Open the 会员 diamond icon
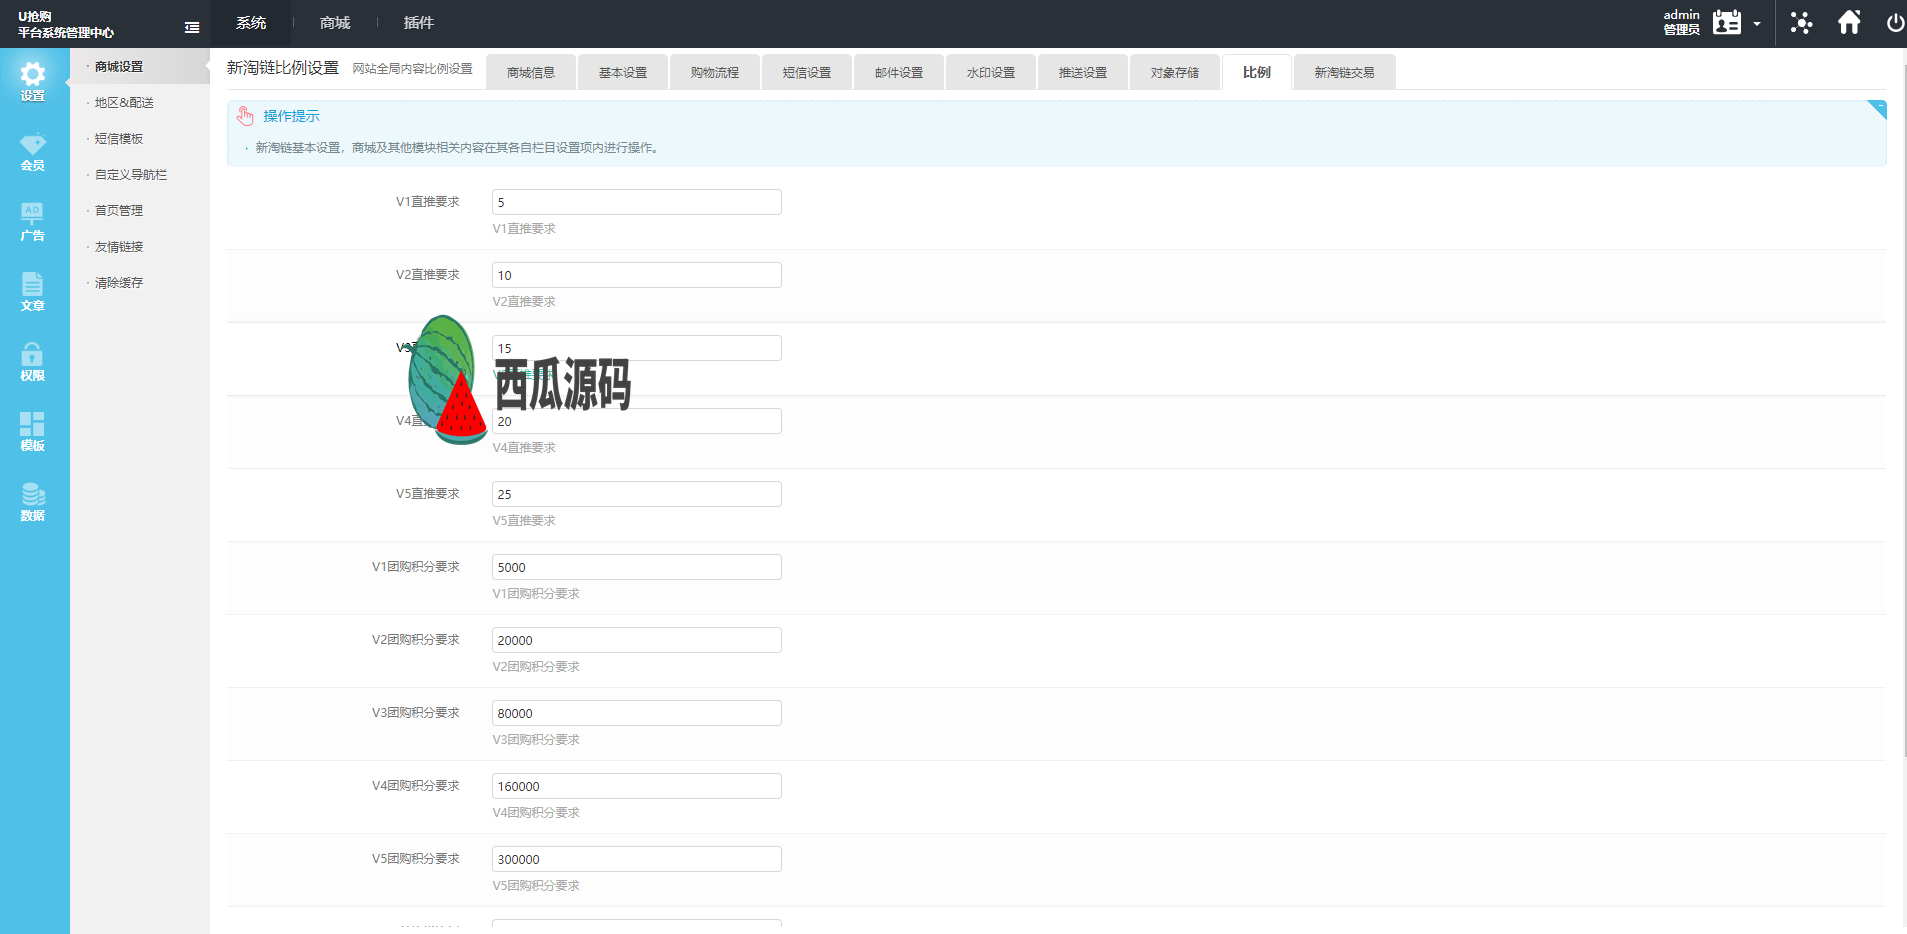This screenshot has width=1907, height=934. tap(33, 143)
